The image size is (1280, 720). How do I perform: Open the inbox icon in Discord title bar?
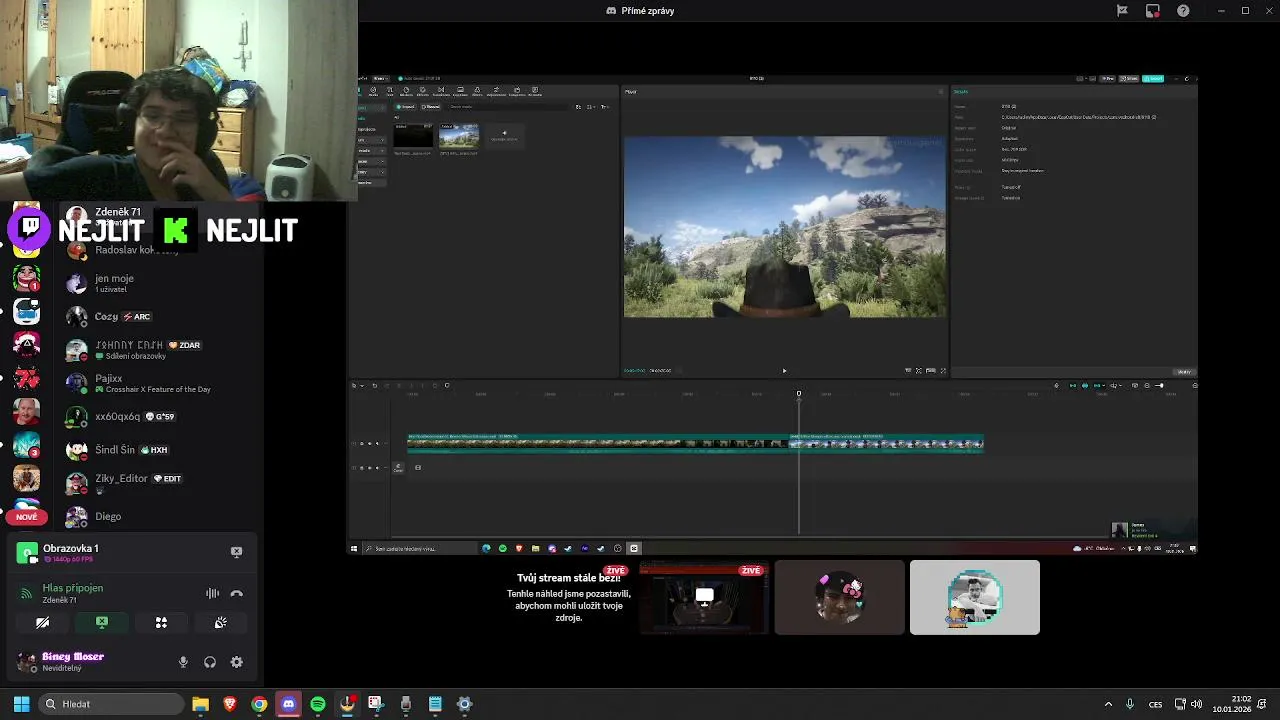tap(1152, 10)
